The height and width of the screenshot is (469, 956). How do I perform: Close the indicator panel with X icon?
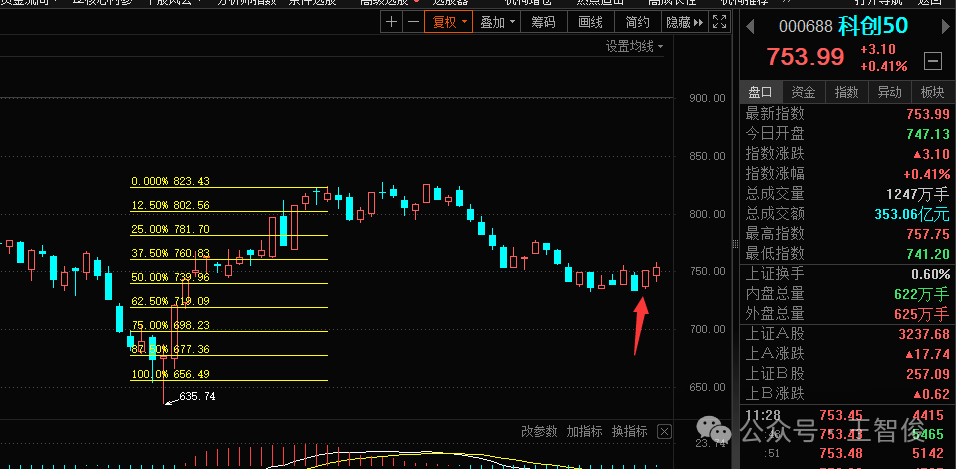[x=663, y=431]
